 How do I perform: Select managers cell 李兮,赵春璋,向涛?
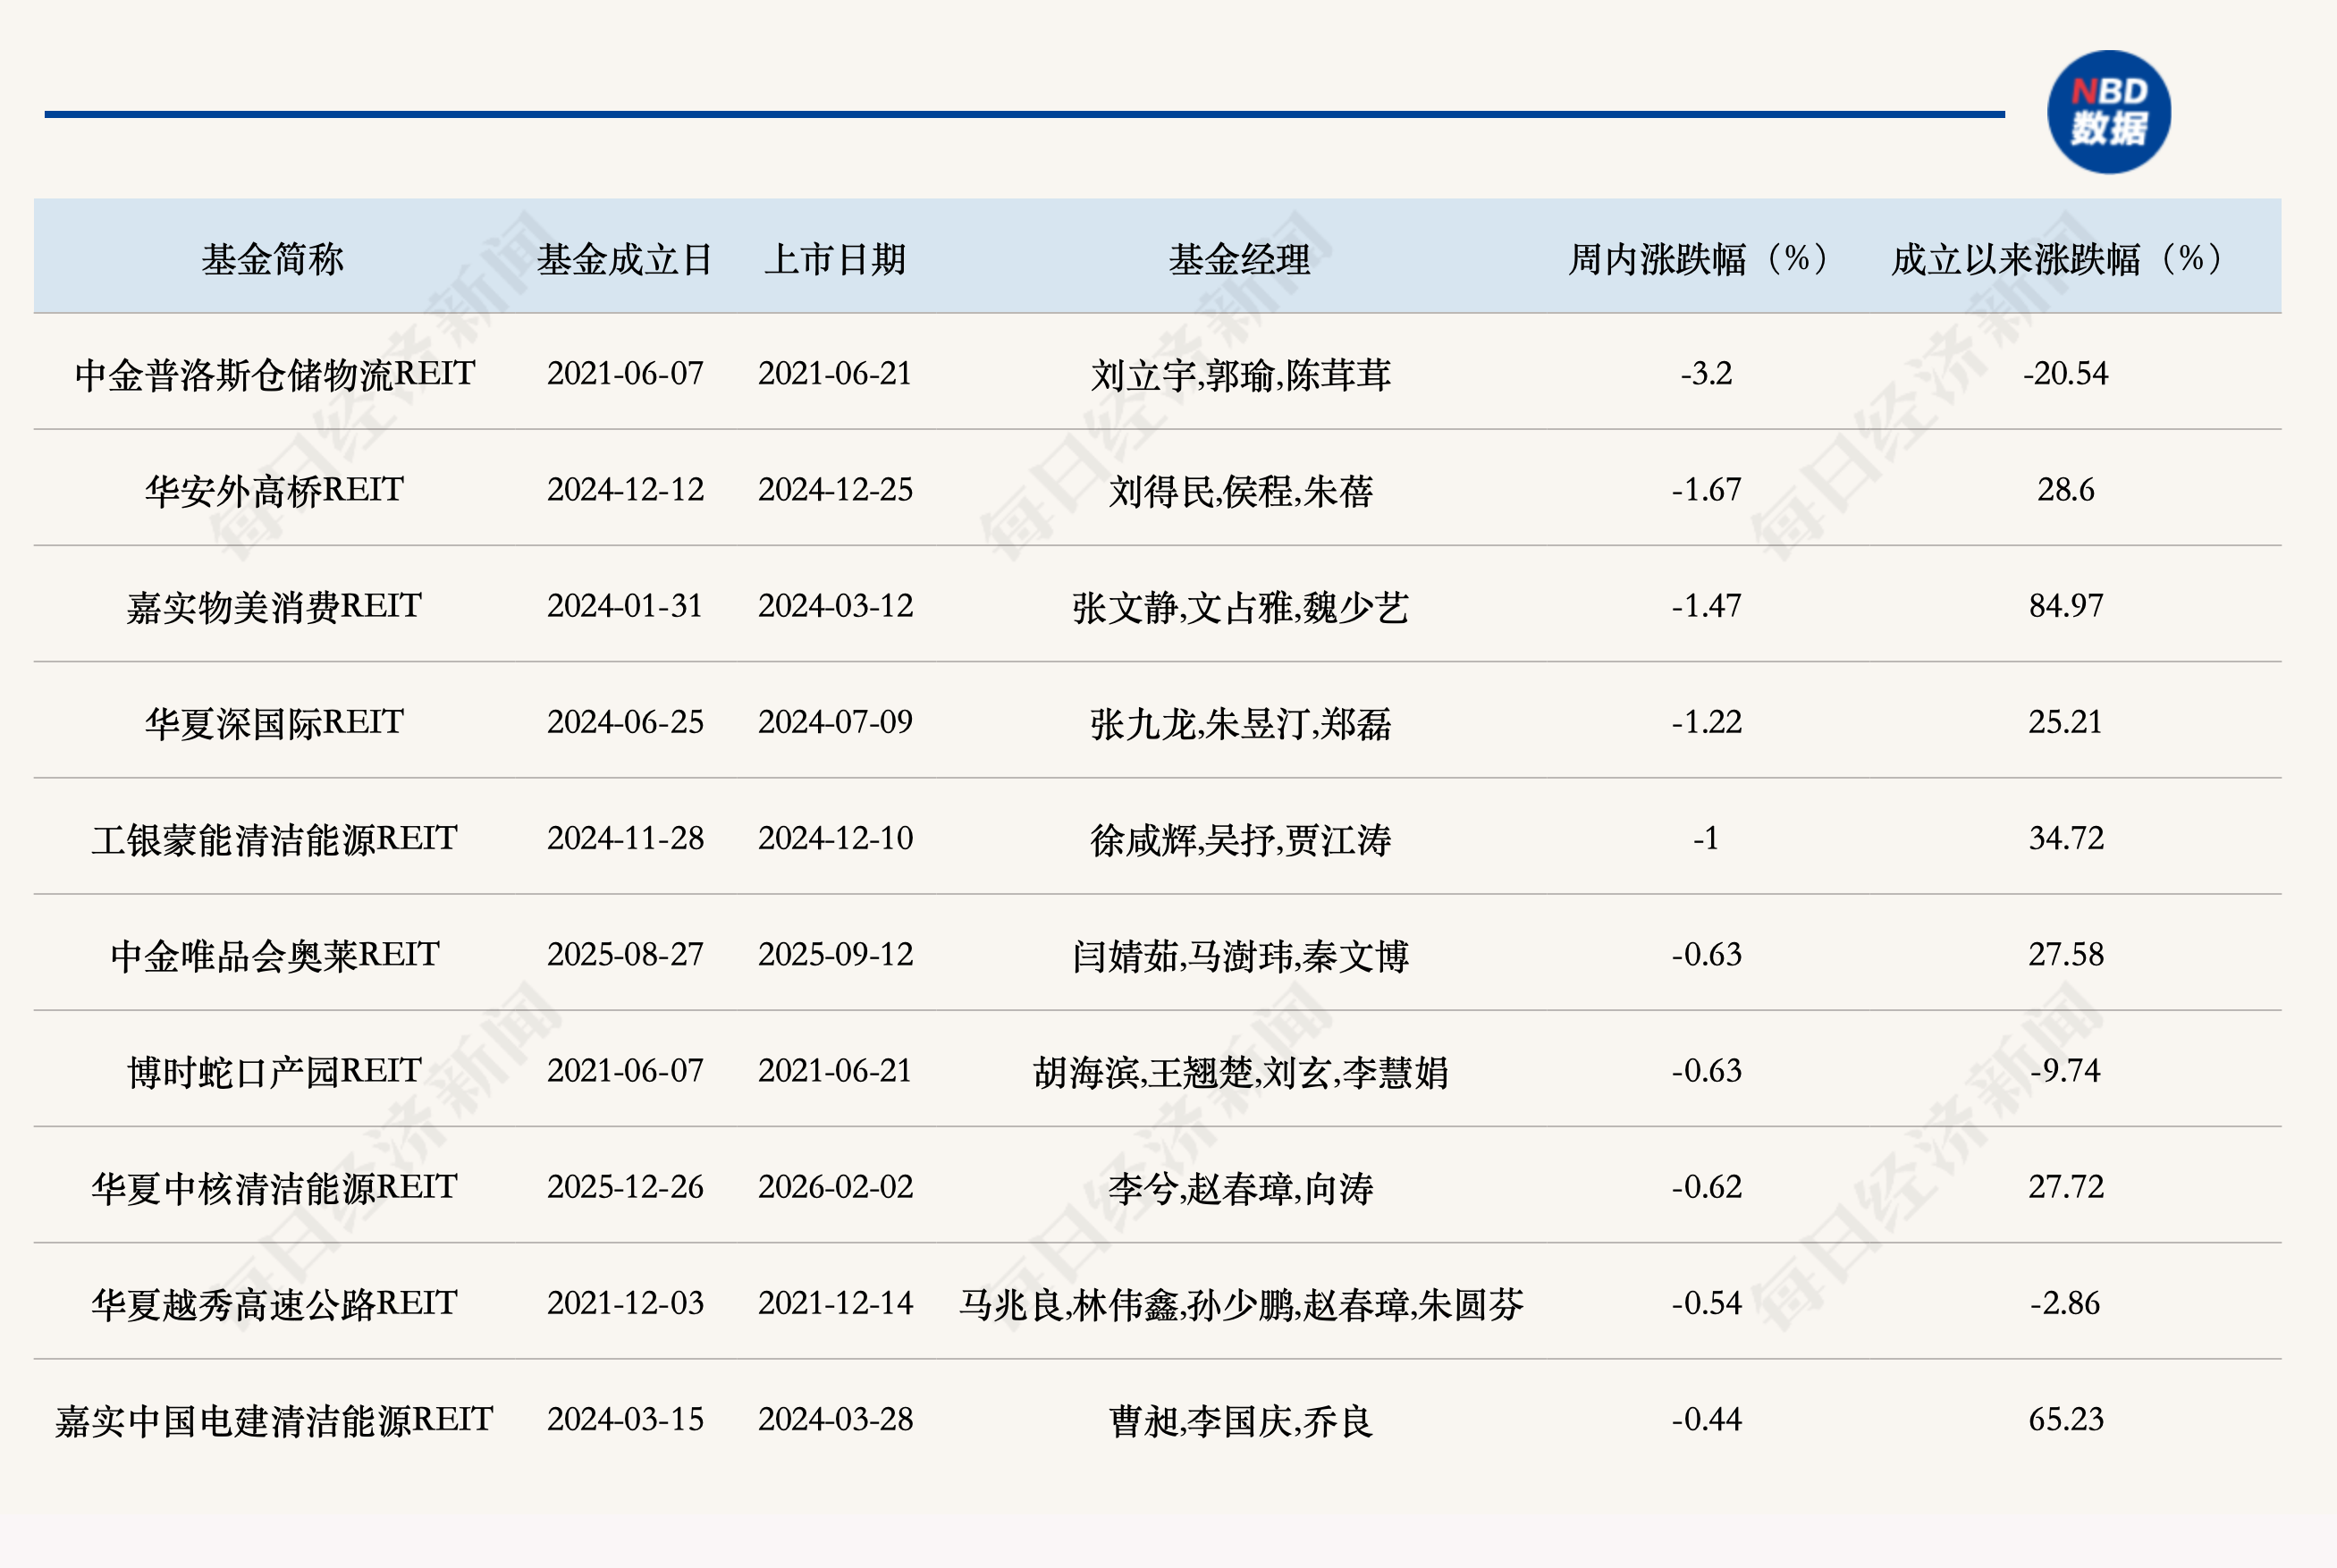click(1240, 1188)
